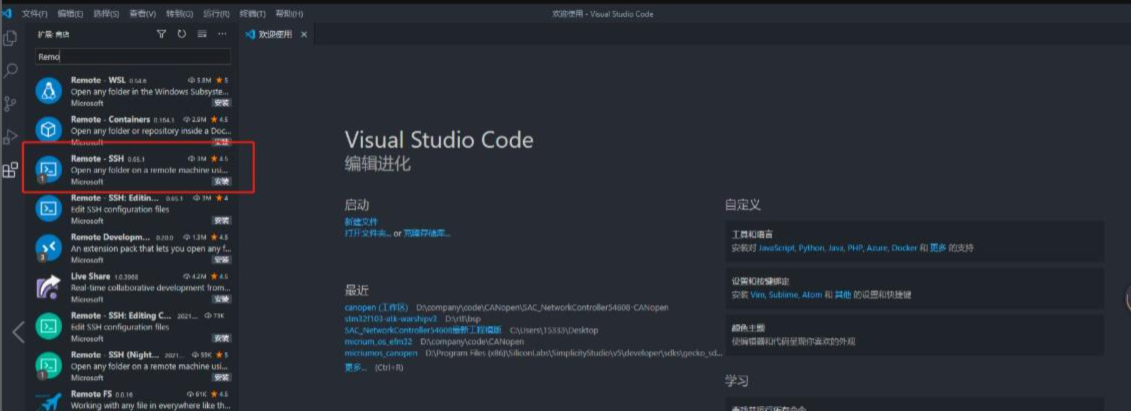Screen dimensions: 1131x411
Task: Click the blue Remote - SSH extension icon
Action: click(x=48, y=169)
